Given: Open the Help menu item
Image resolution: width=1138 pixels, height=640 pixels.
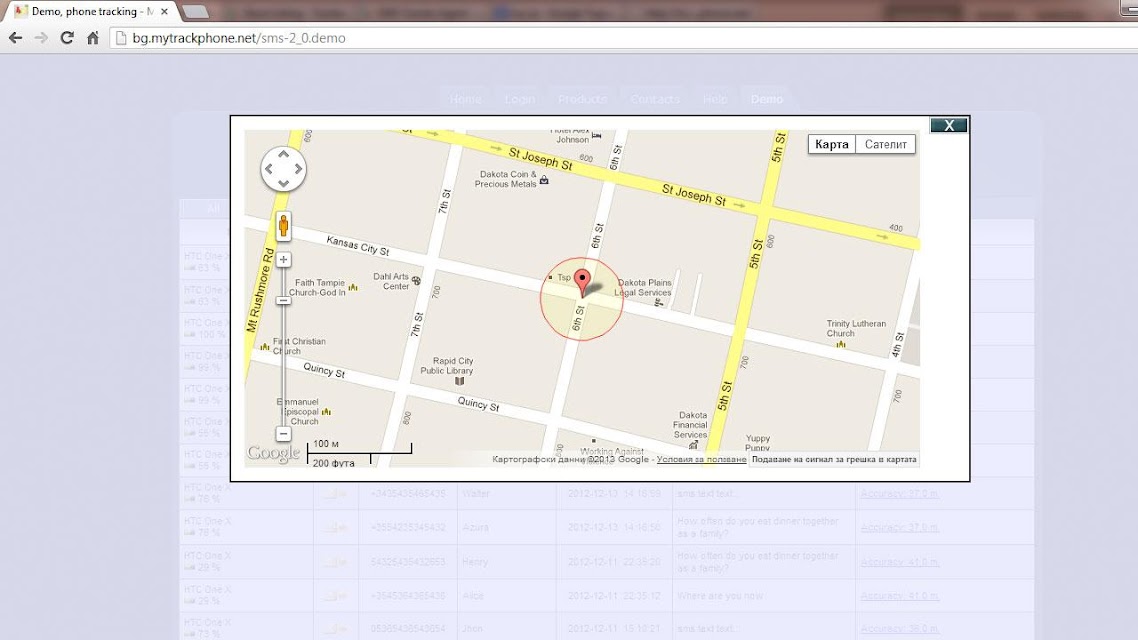Looking at the screenshot, I should (x=715, y=99).
